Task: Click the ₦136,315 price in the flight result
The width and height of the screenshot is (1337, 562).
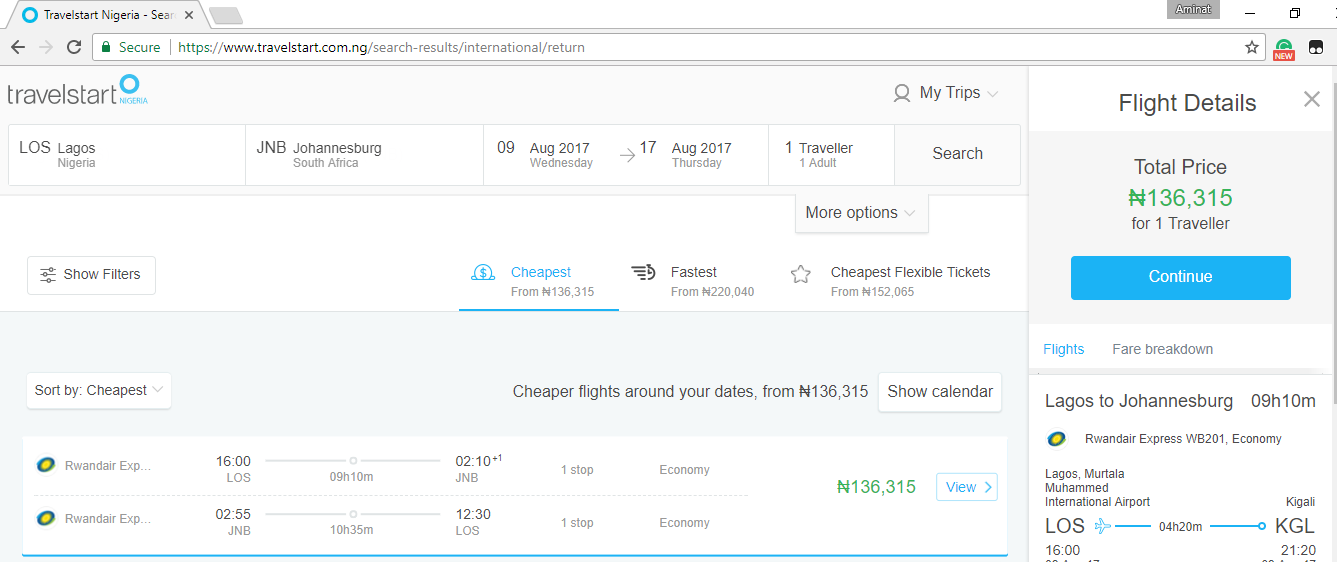Action: (876, 488)
